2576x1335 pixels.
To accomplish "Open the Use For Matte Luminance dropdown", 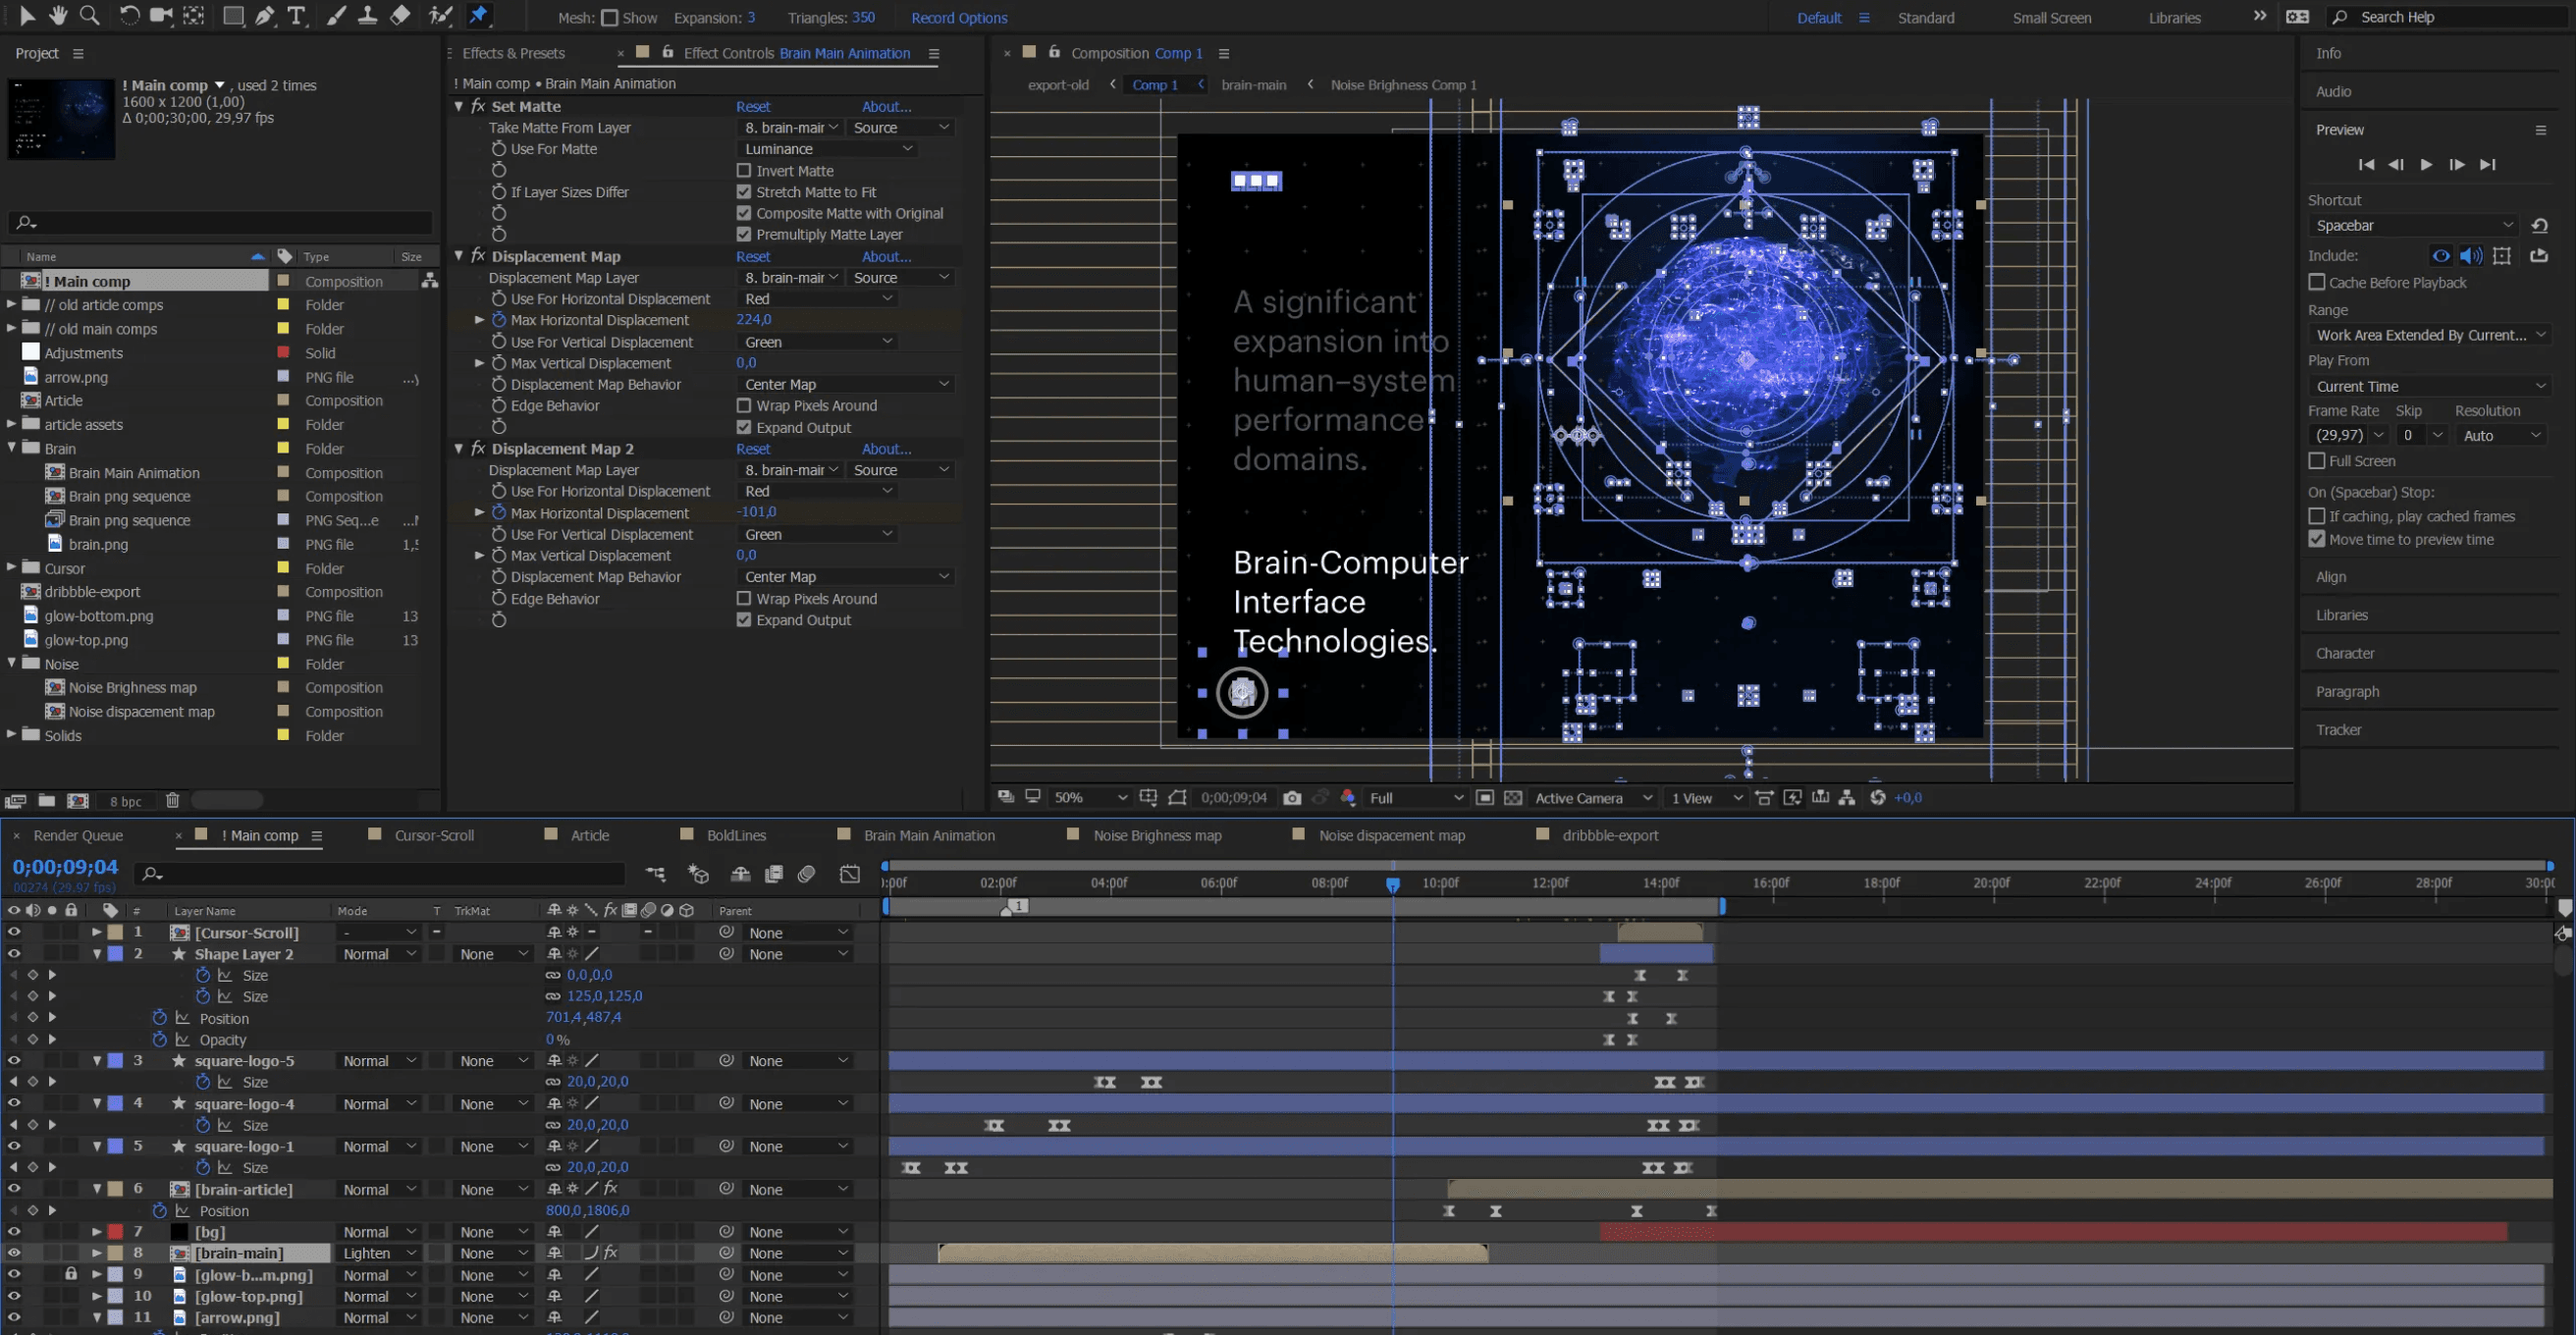I will 828,149.
